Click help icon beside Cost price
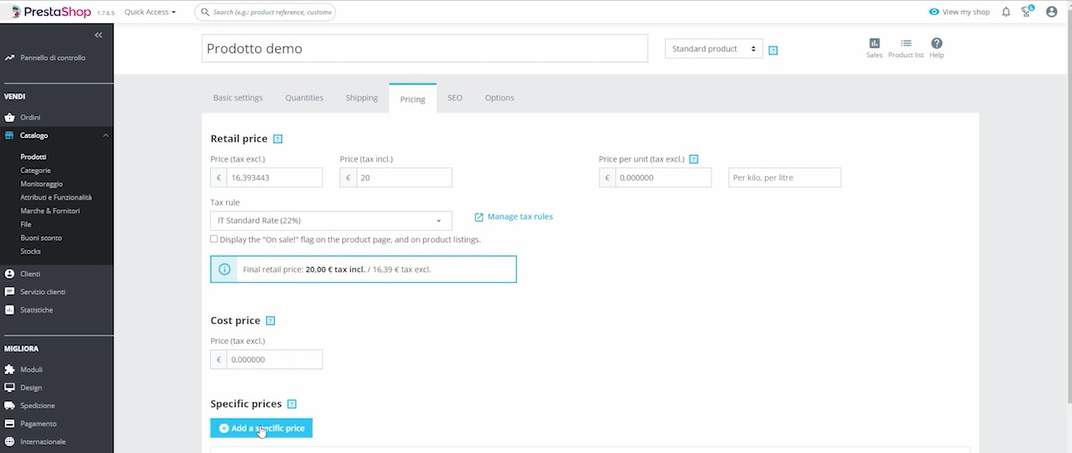Viewport: 1072px width, 453px height. point(270,321)
